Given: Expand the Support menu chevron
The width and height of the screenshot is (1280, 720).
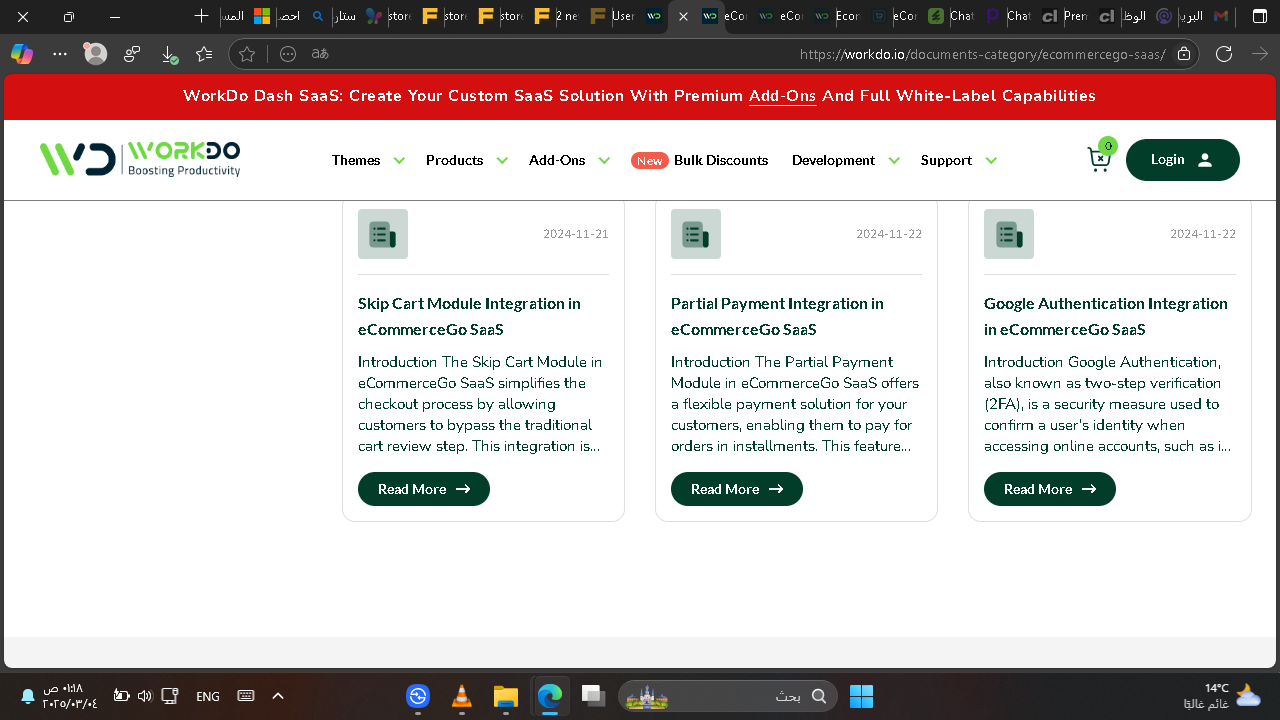Looking at the screenshot, I should tap(991, 160).
